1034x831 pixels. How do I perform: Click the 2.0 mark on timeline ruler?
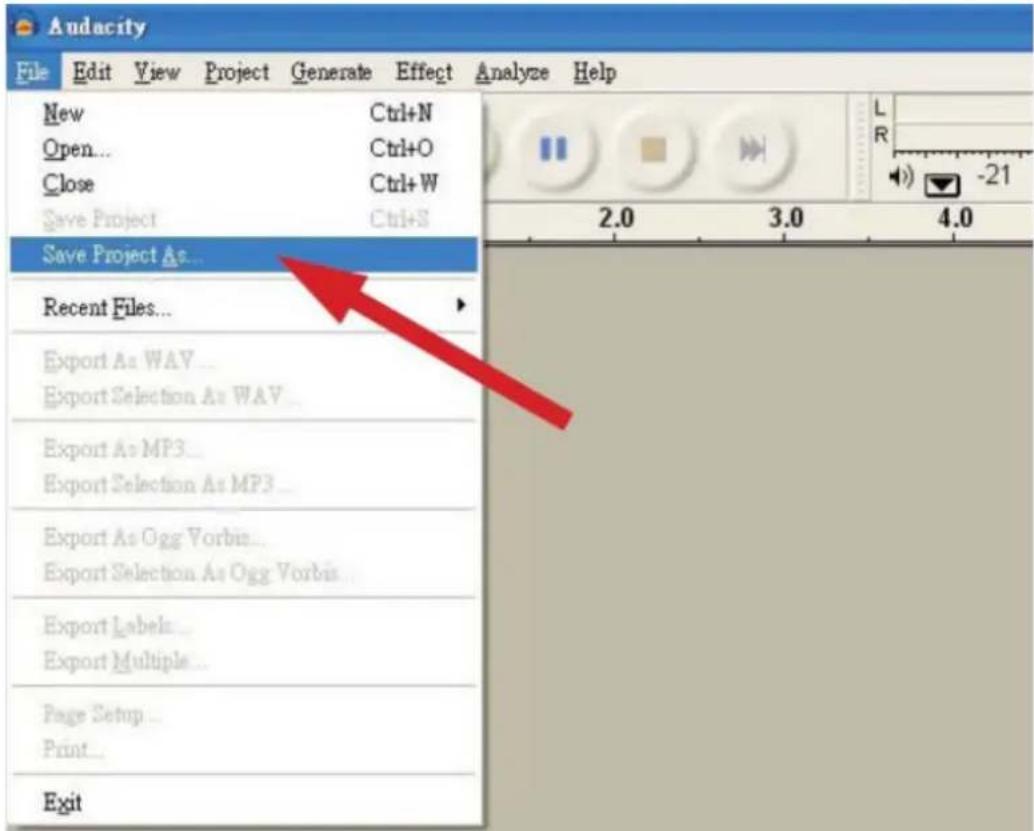point(616,218)
